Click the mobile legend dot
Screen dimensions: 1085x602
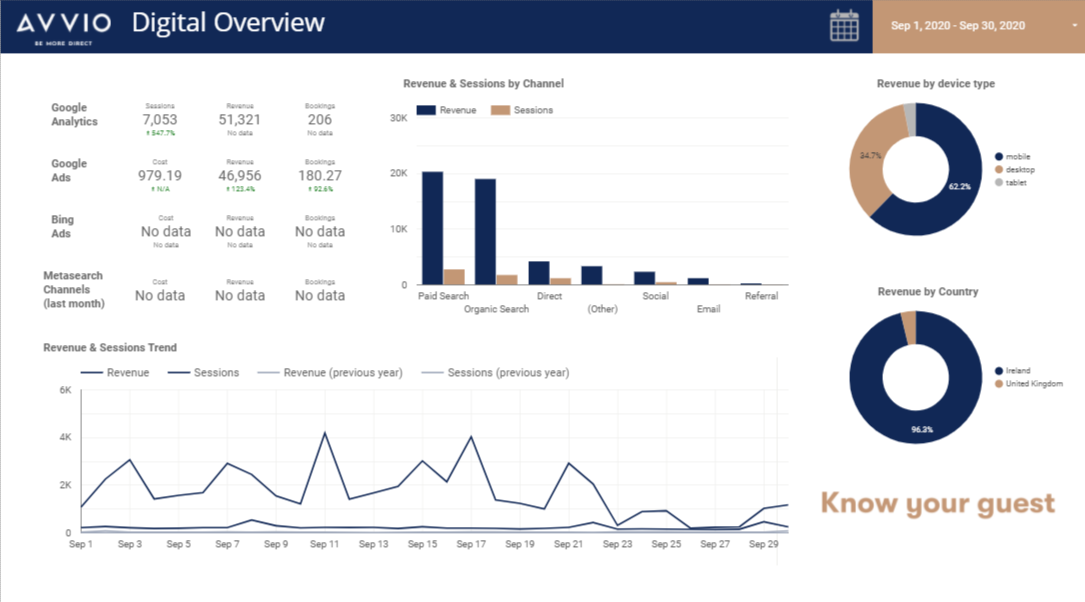click(x=999, y=156)
